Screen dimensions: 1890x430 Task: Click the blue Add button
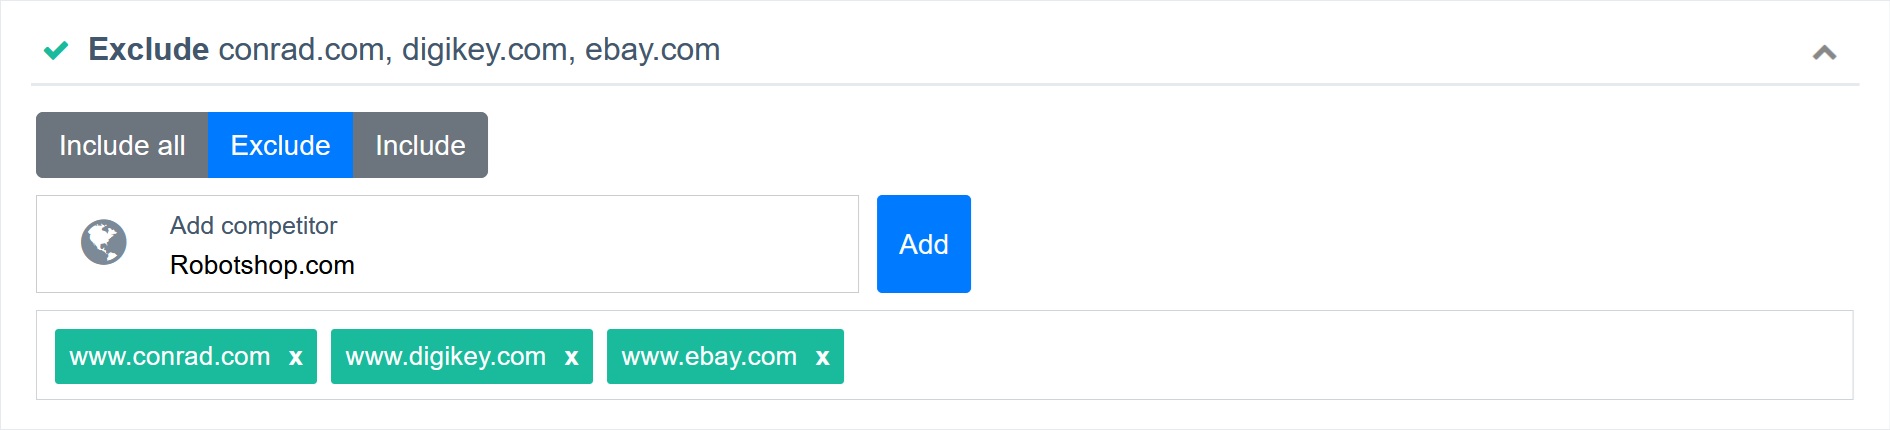coord(923,244)
